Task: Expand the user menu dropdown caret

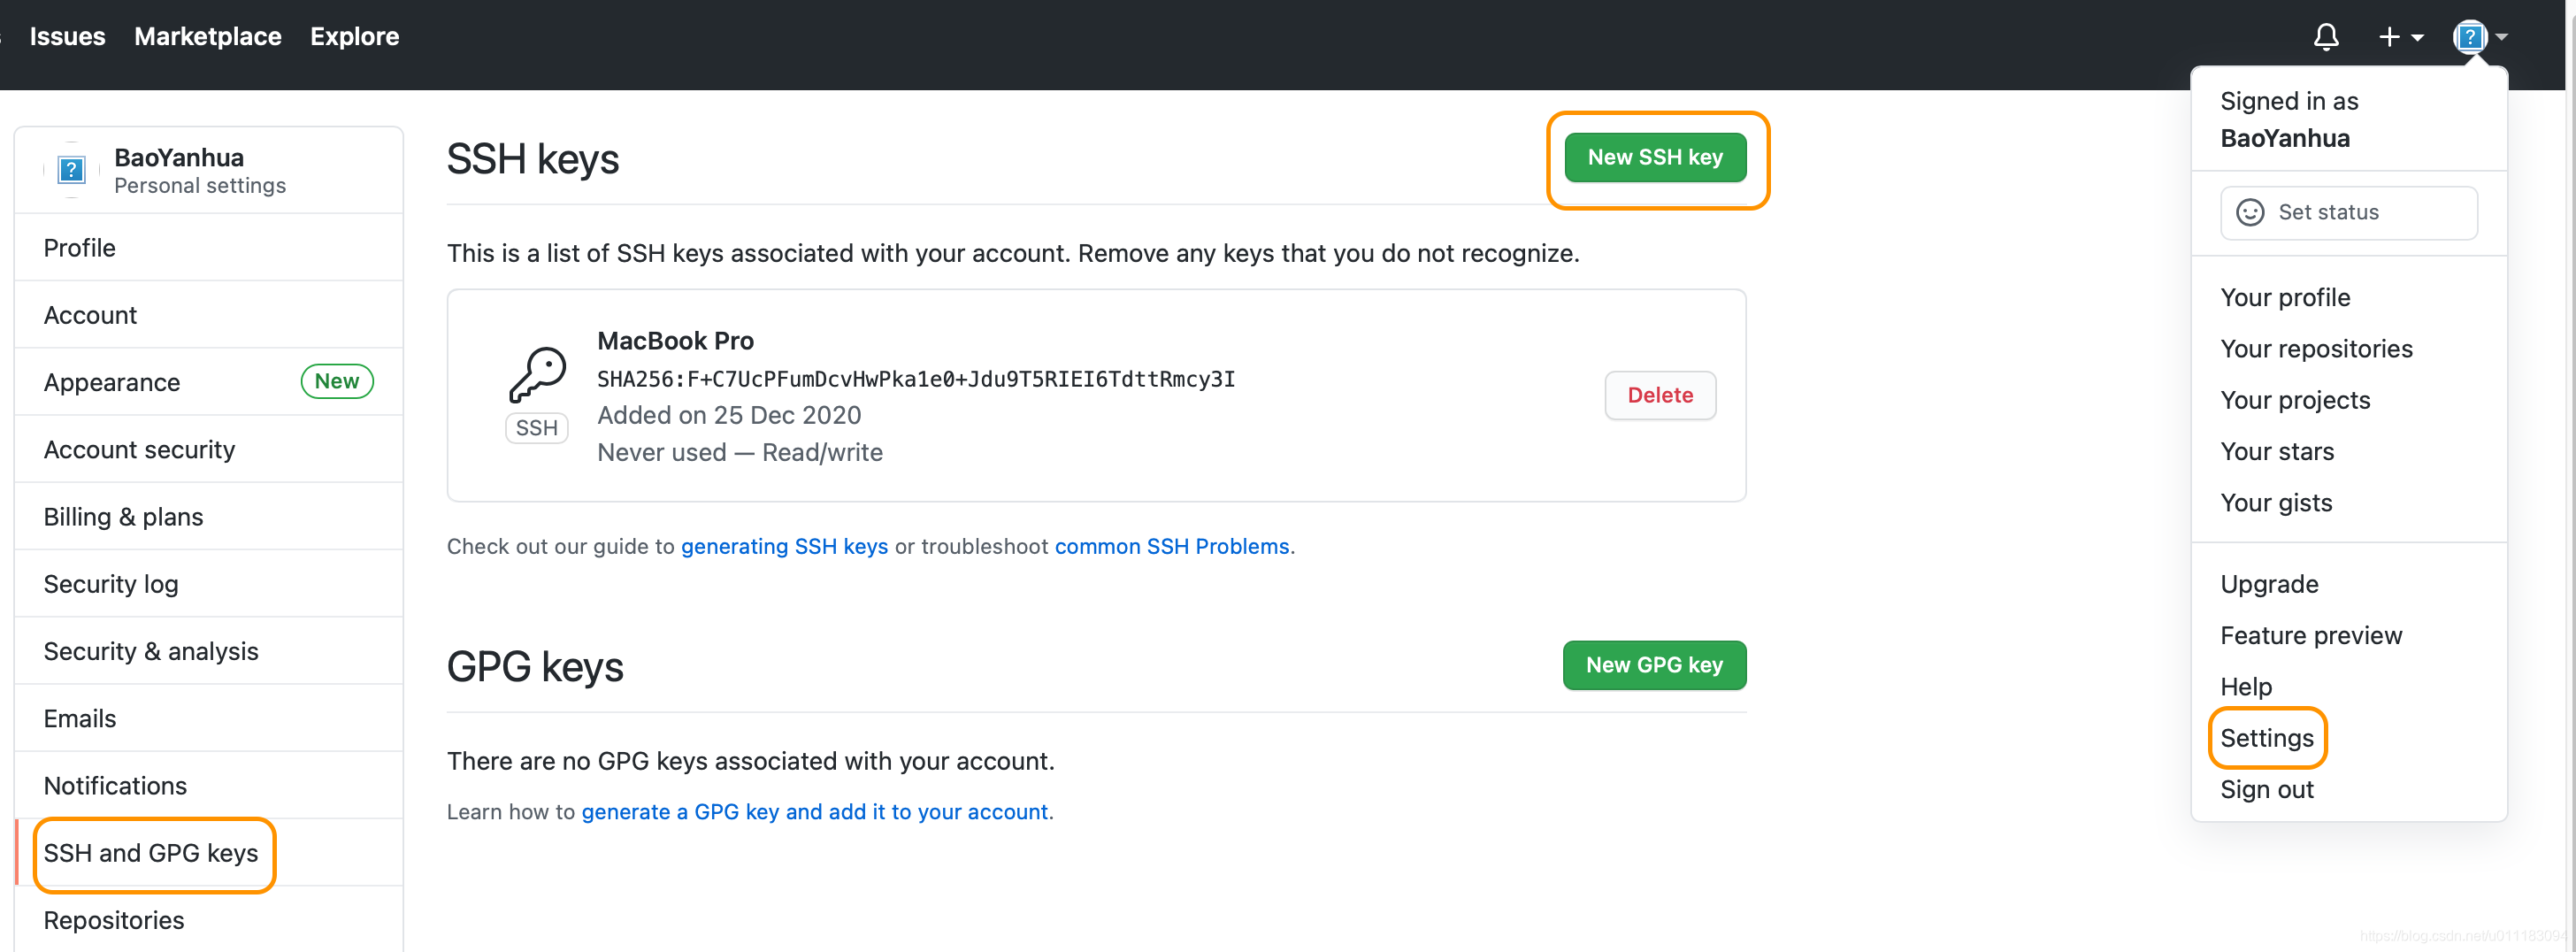Action: [x=2502, y=37]
